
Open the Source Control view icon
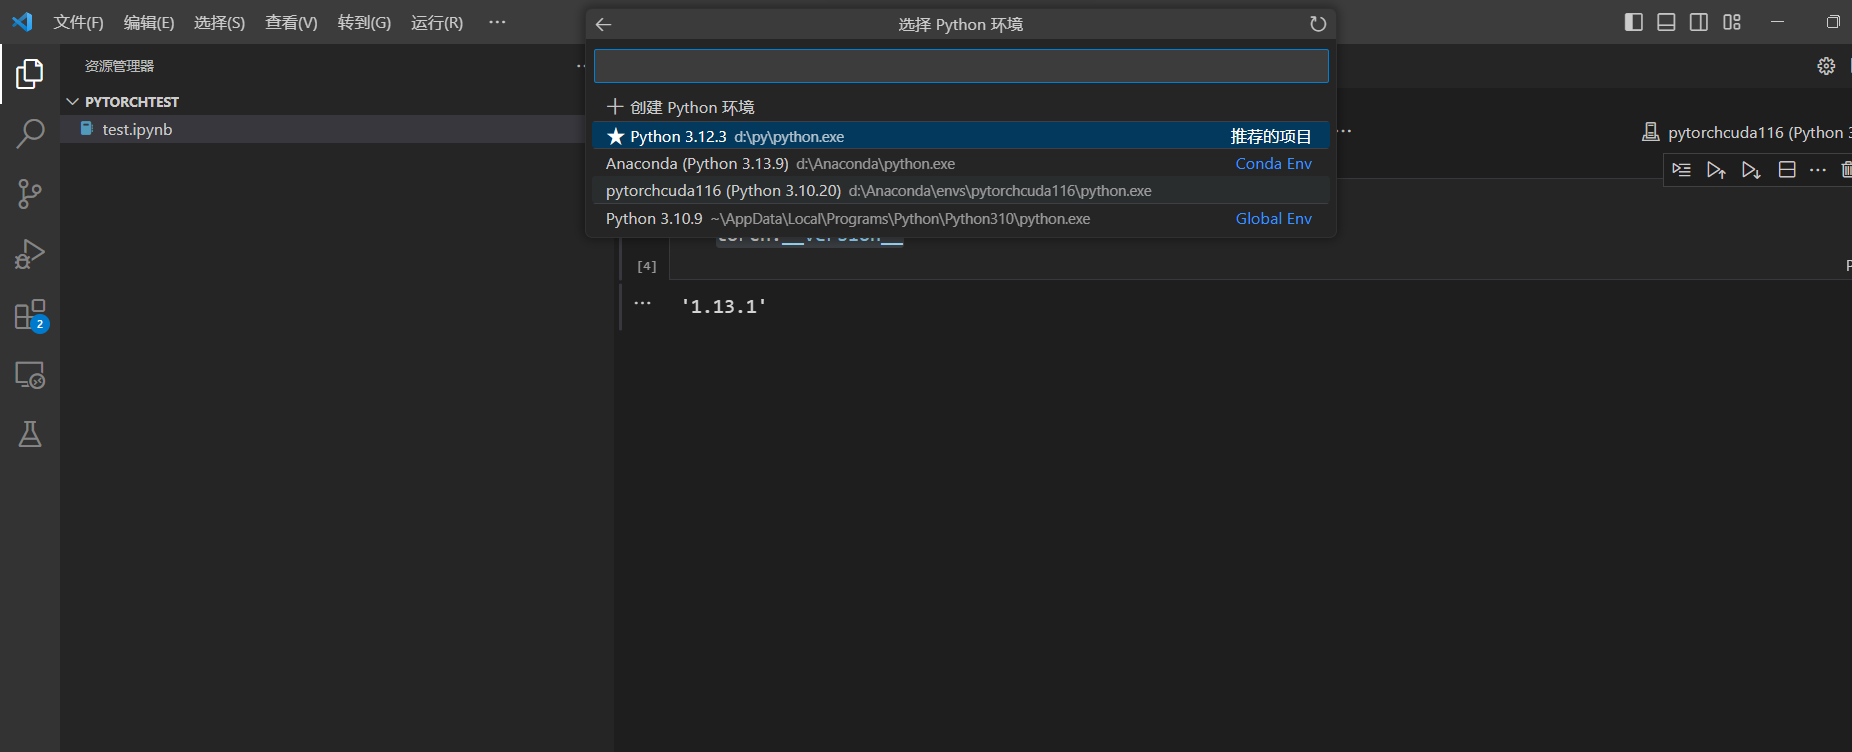coord(30,194)
